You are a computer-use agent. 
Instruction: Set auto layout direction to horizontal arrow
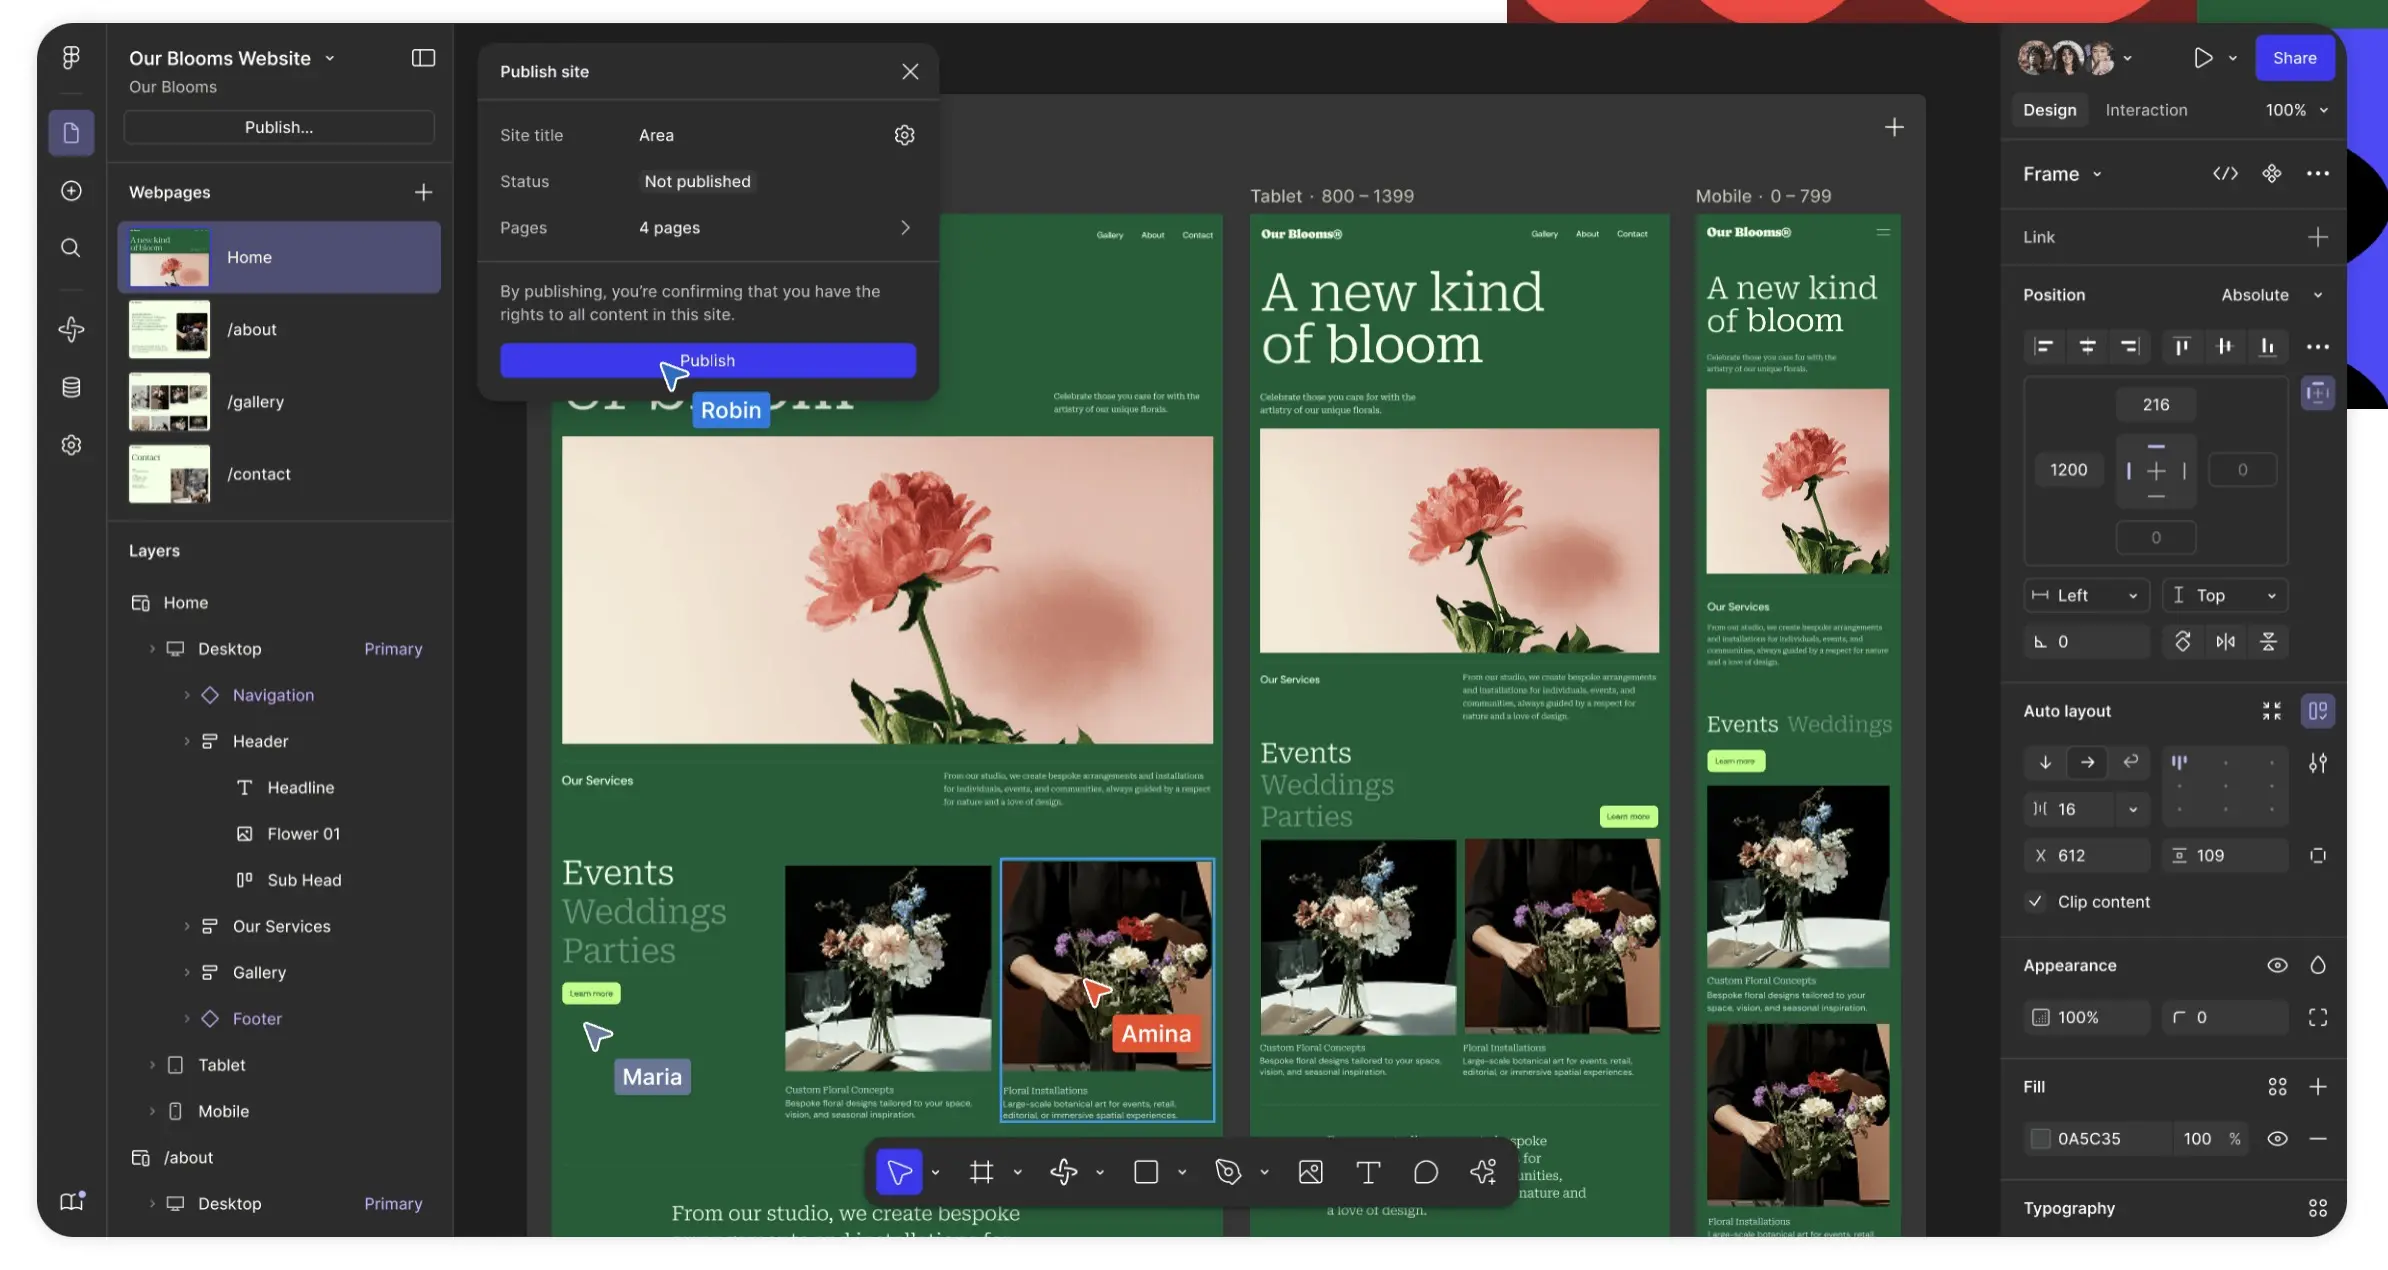tap(2088, 763)
